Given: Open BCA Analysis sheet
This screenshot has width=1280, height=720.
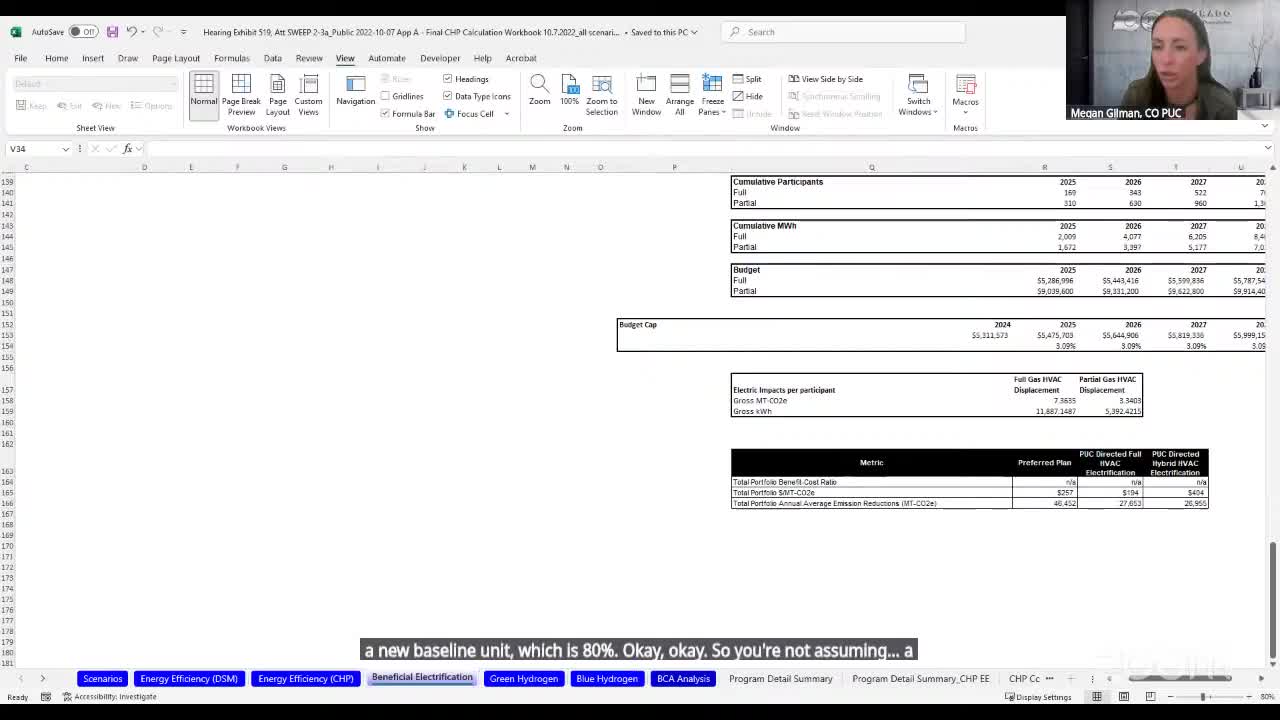Looking at the screenshot, I should pos(683,679).
